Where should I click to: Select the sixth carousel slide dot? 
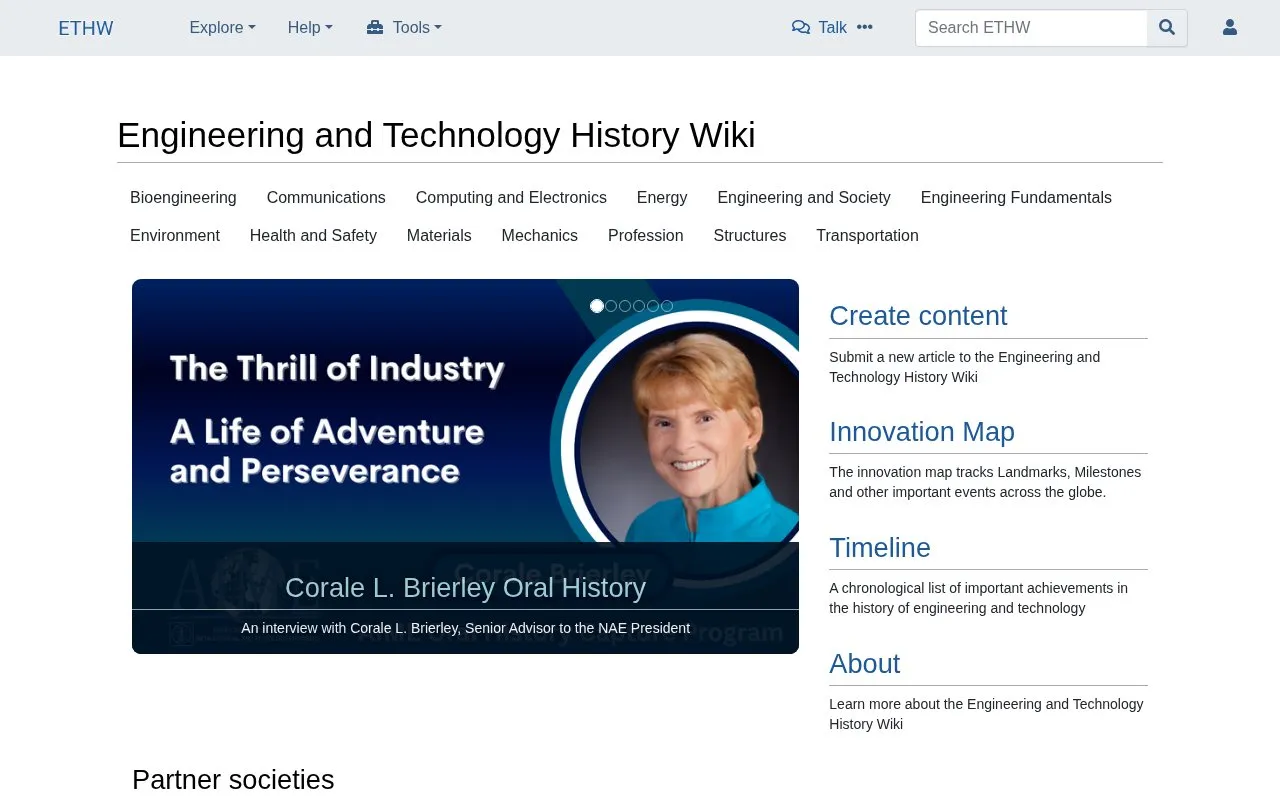pos(667,306)
